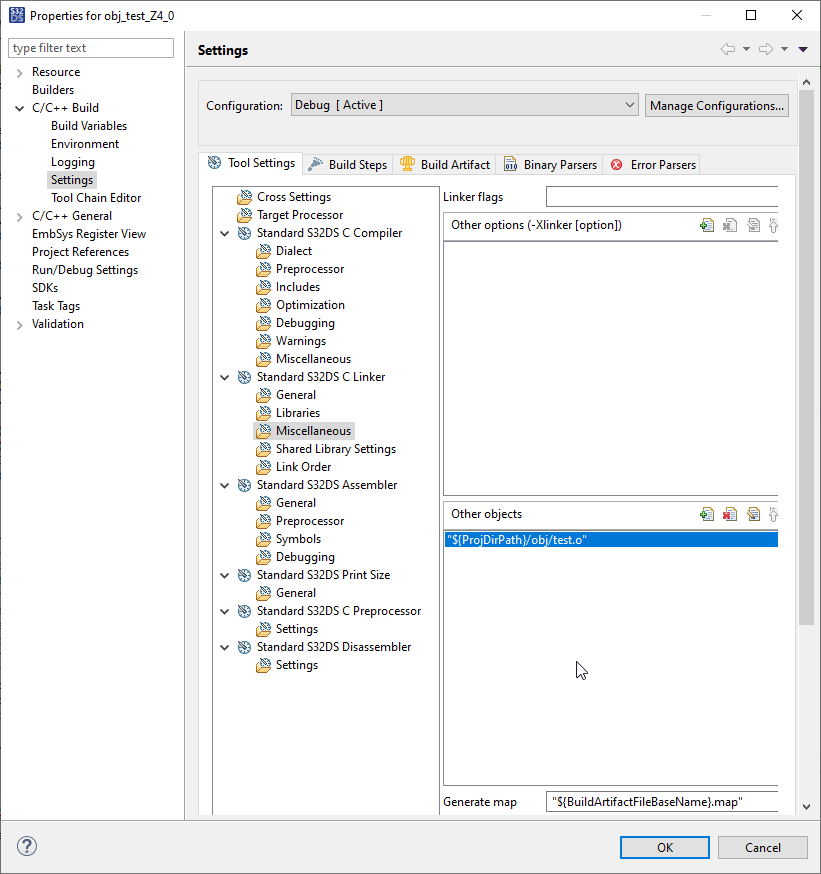This screenshot has width=821, height=874.
Task: Click scrollbar down arrow in Settings pane
Action: [807, 807]
